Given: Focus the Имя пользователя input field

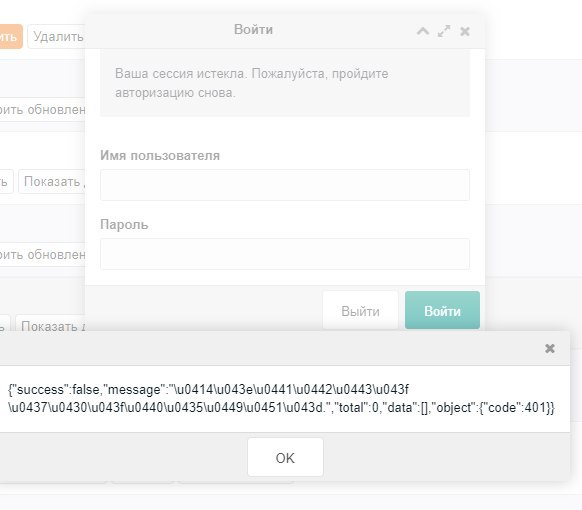Looking at the screenshot, I should coord(285,185).
